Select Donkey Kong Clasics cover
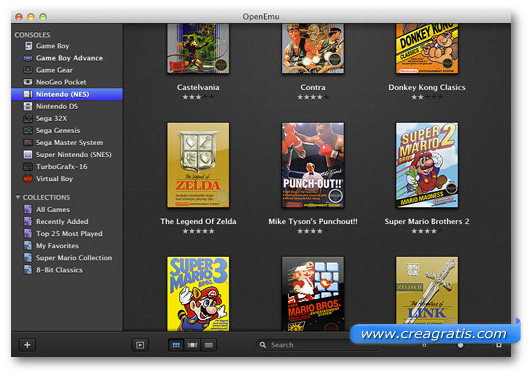This screenshot has width=530, height=376. 427,48
